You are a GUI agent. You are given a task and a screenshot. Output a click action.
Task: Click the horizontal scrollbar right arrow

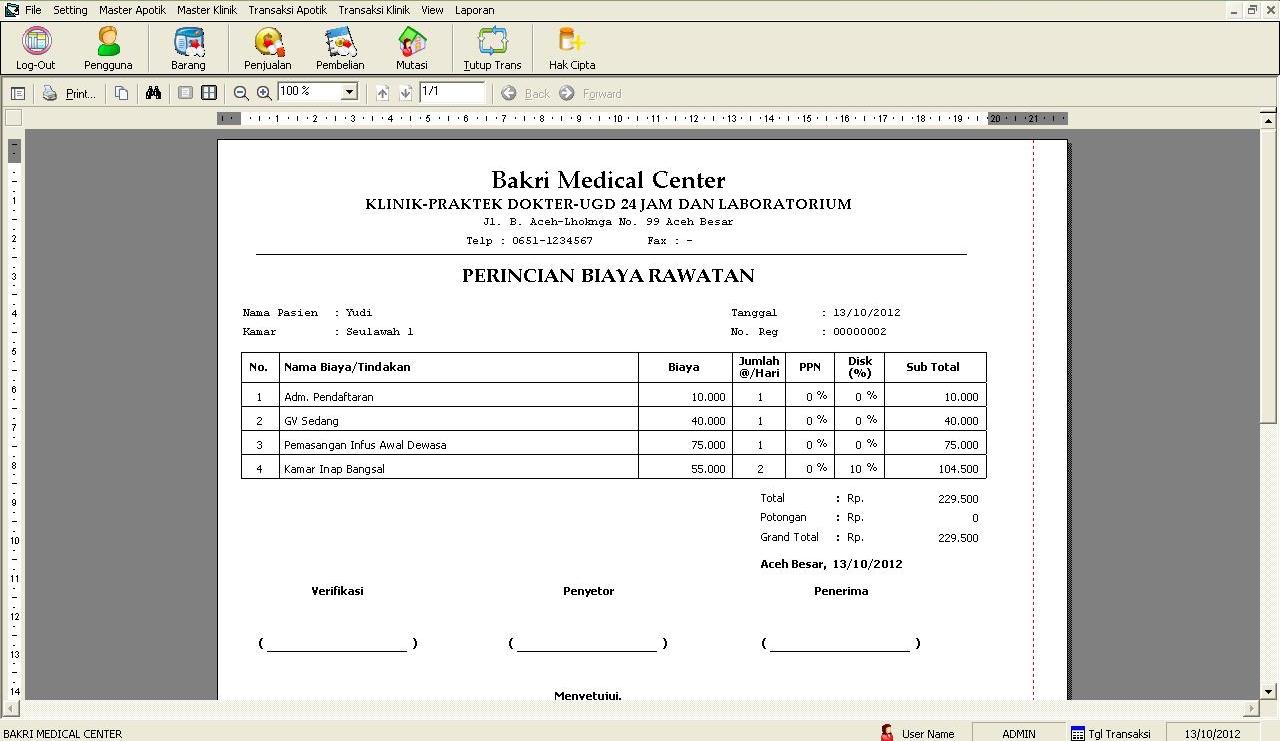click(1251, 708)
